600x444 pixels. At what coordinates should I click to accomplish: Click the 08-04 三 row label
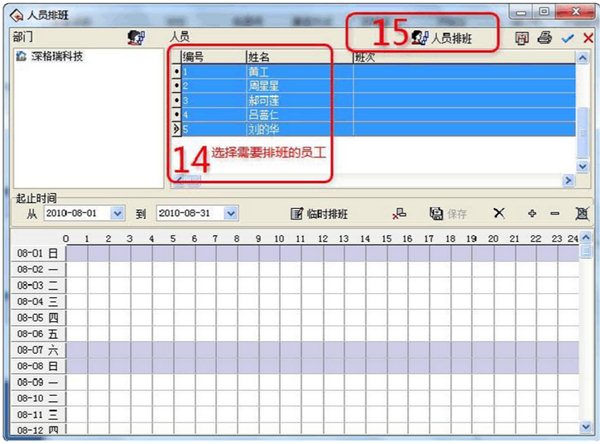pos(38,302)
